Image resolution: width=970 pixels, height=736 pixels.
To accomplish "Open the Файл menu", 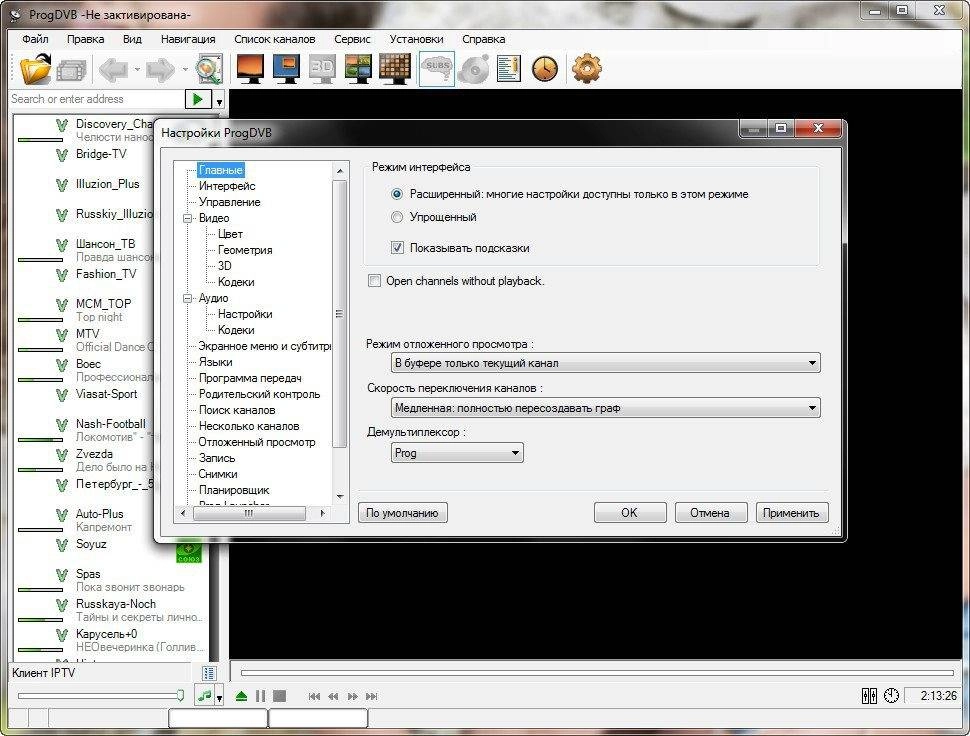I will tap(35, 39).
